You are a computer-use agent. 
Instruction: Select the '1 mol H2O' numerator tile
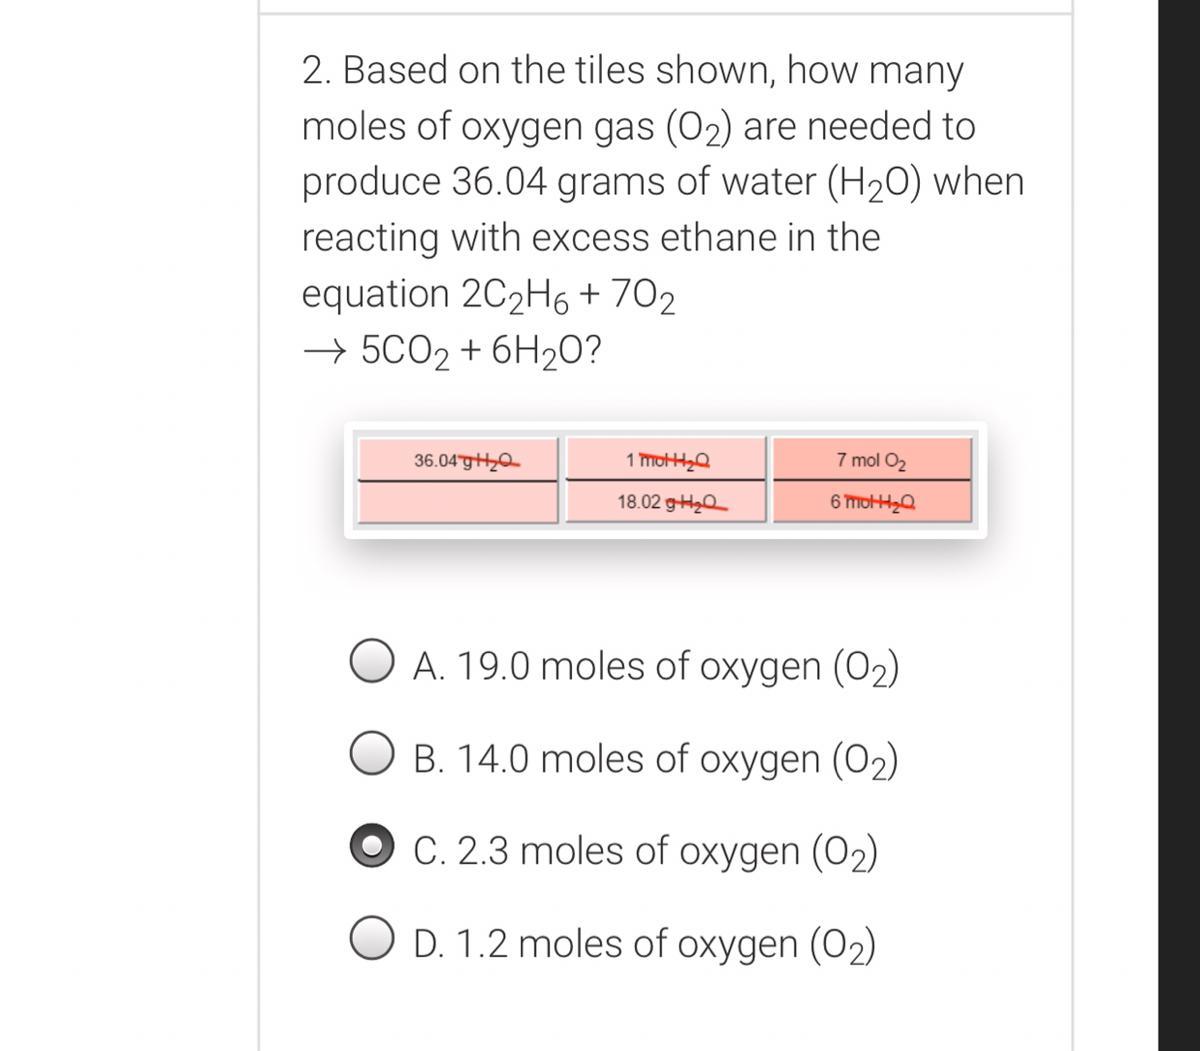pyautogui.click(x=666, y=459)
